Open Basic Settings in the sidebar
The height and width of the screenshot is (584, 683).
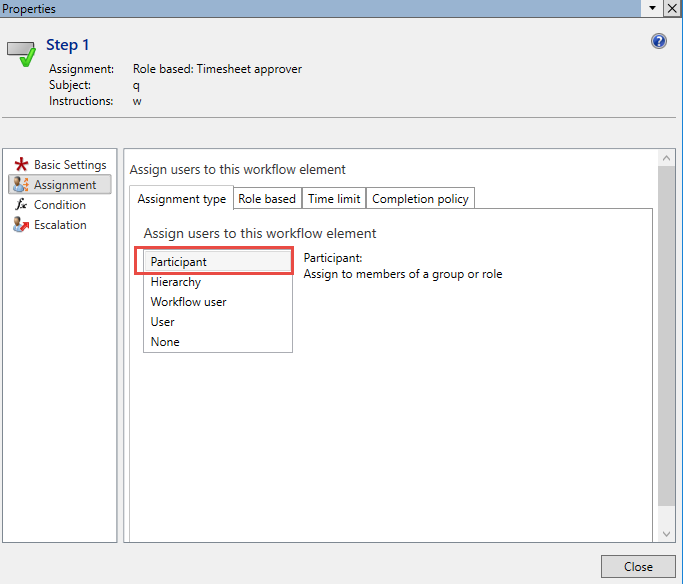[x=70, y=165]
